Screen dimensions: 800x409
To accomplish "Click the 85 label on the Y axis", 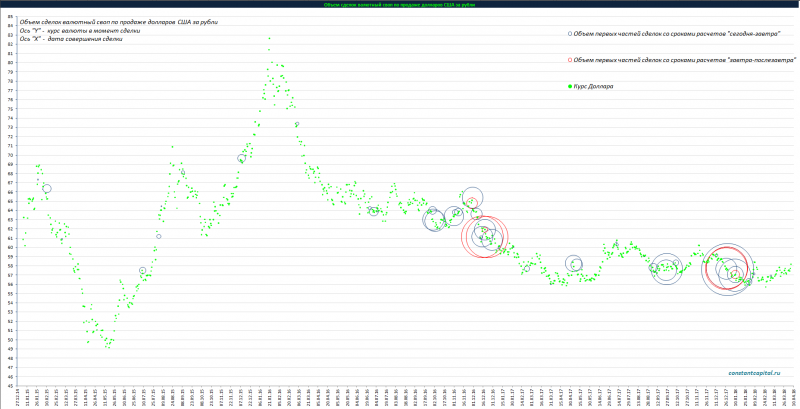I will tap(9, 16).
